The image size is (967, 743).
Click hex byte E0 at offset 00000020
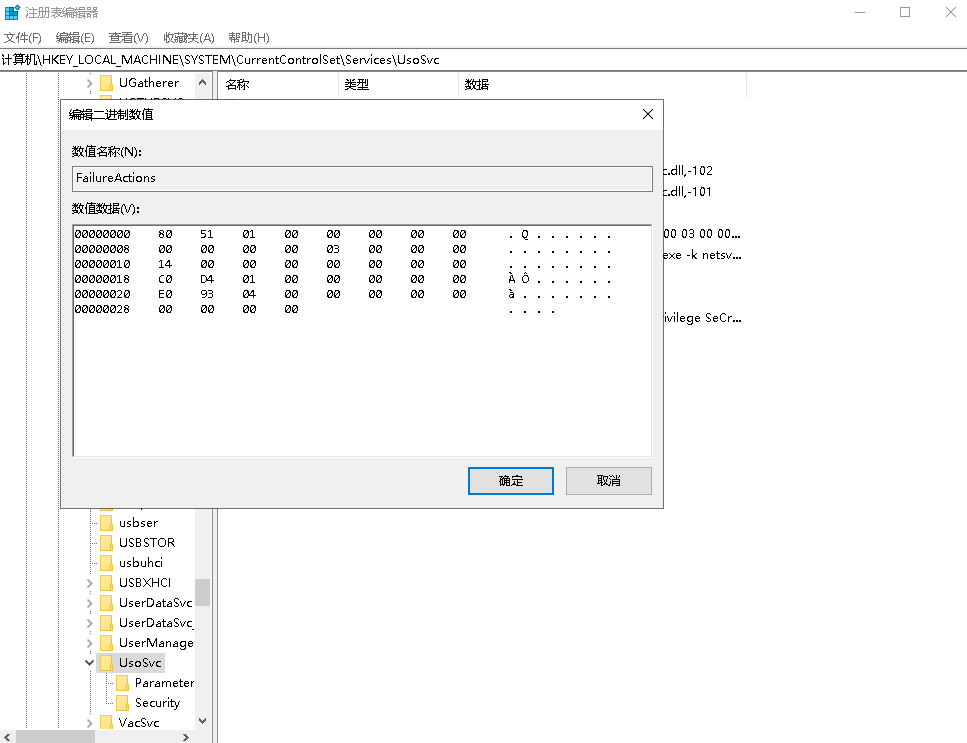click(165, 294)
